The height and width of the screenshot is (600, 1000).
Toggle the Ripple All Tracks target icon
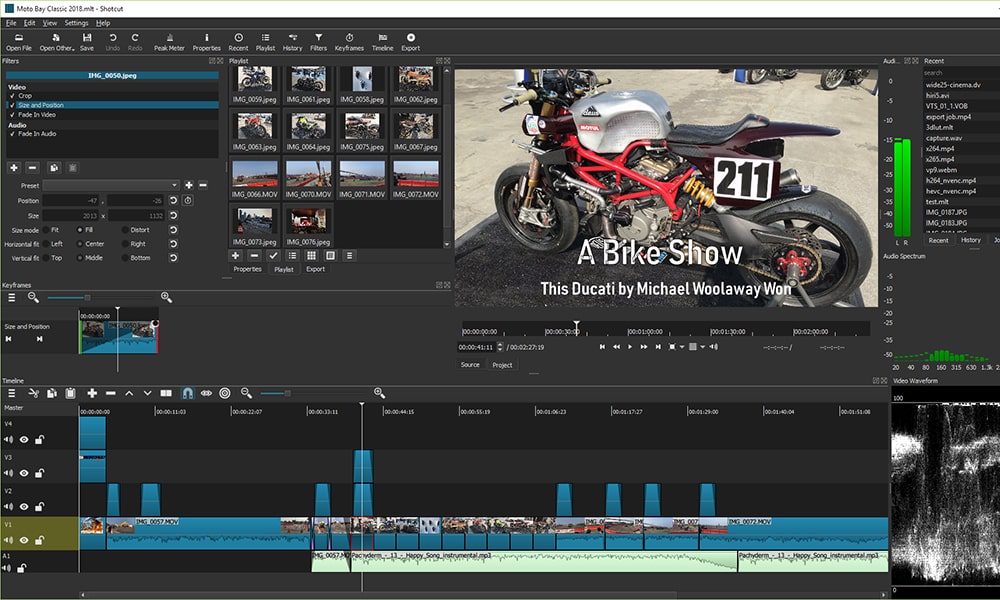[224, 393]
